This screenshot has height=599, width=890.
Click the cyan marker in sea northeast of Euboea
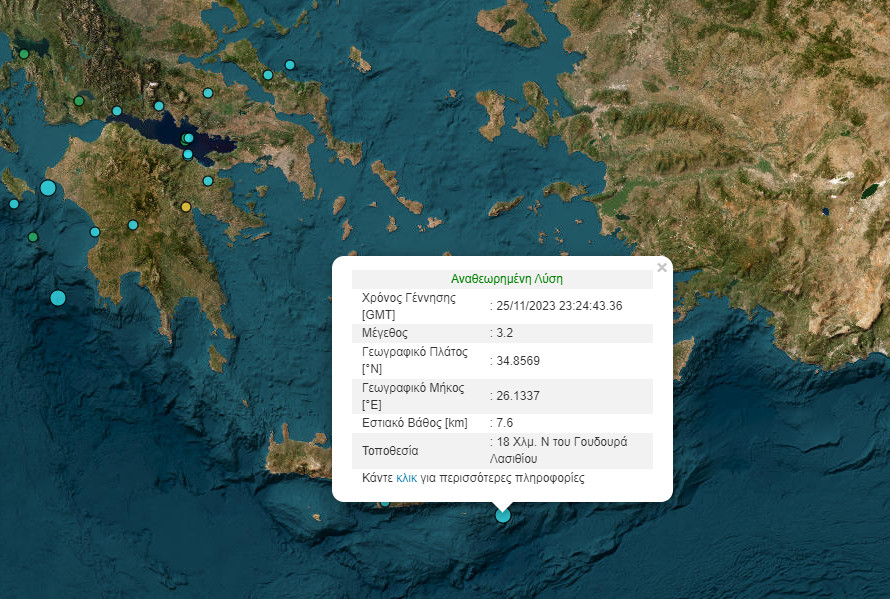[x=290, y=65]
